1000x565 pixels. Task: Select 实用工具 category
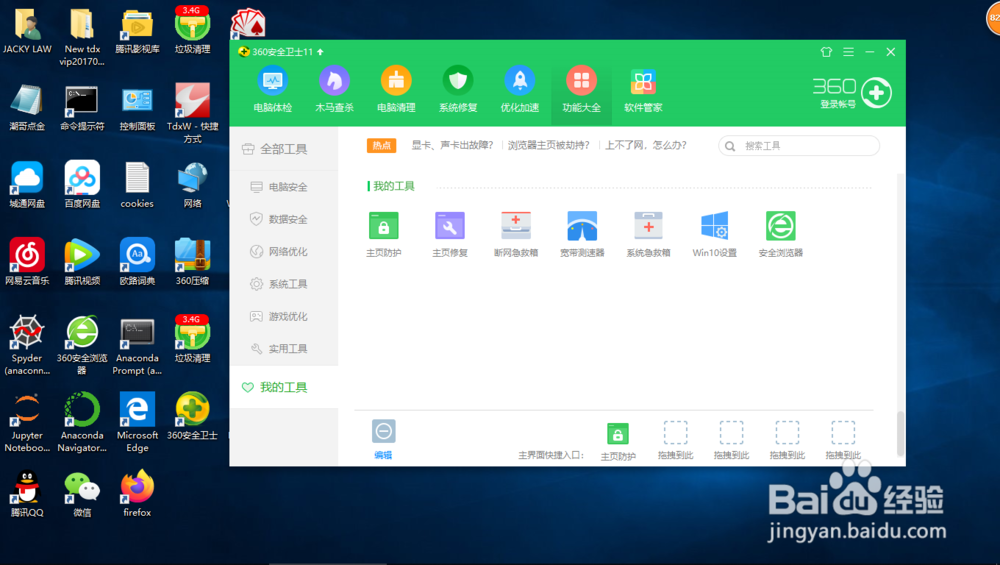tap(284, 349)
